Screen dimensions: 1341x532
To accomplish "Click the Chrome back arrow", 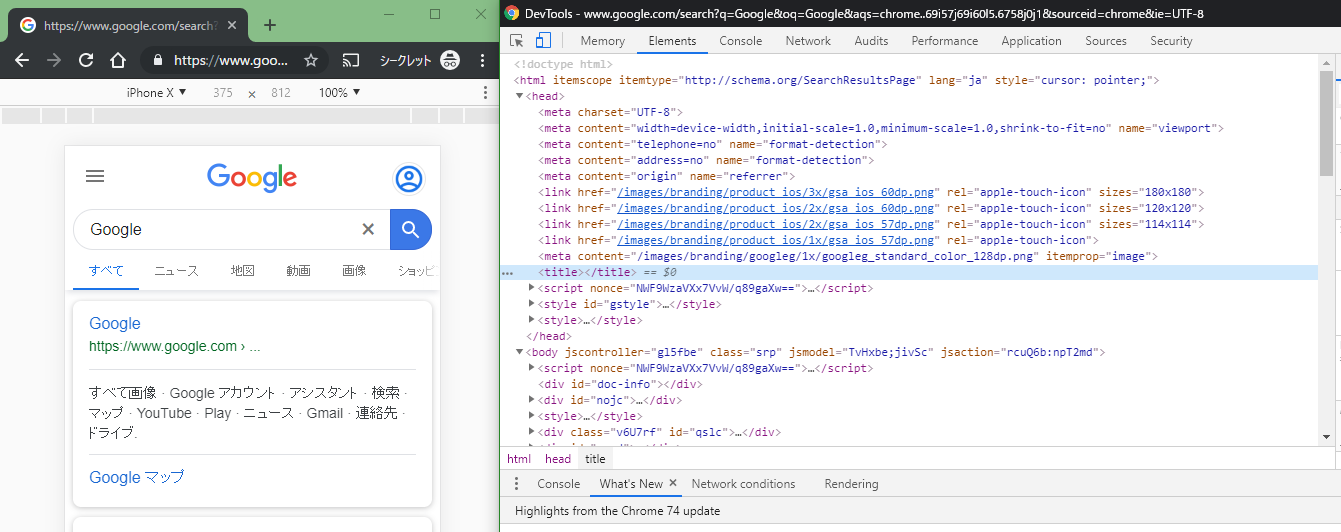I will click(22, 60).
